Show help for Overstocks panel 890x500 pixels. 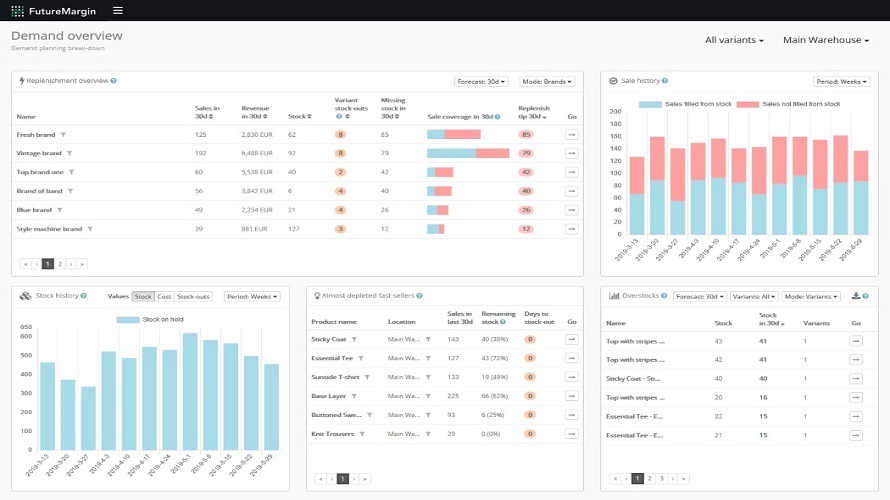pyautogui.click(x=664, y=296)
